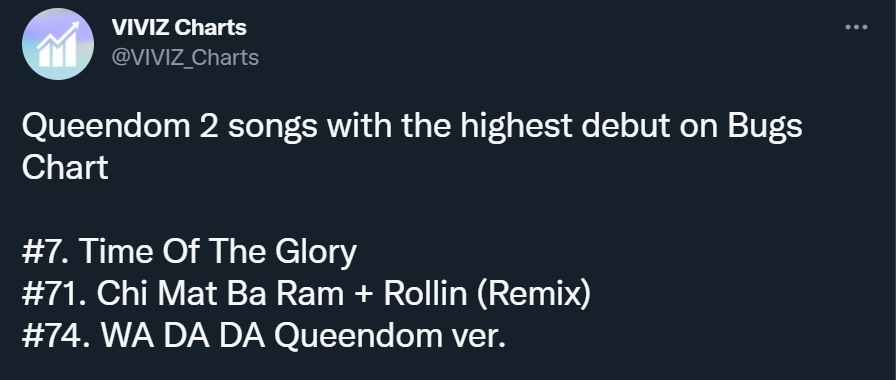Select the "#7. Time Of The Glory" line

(x=189, y=251)
